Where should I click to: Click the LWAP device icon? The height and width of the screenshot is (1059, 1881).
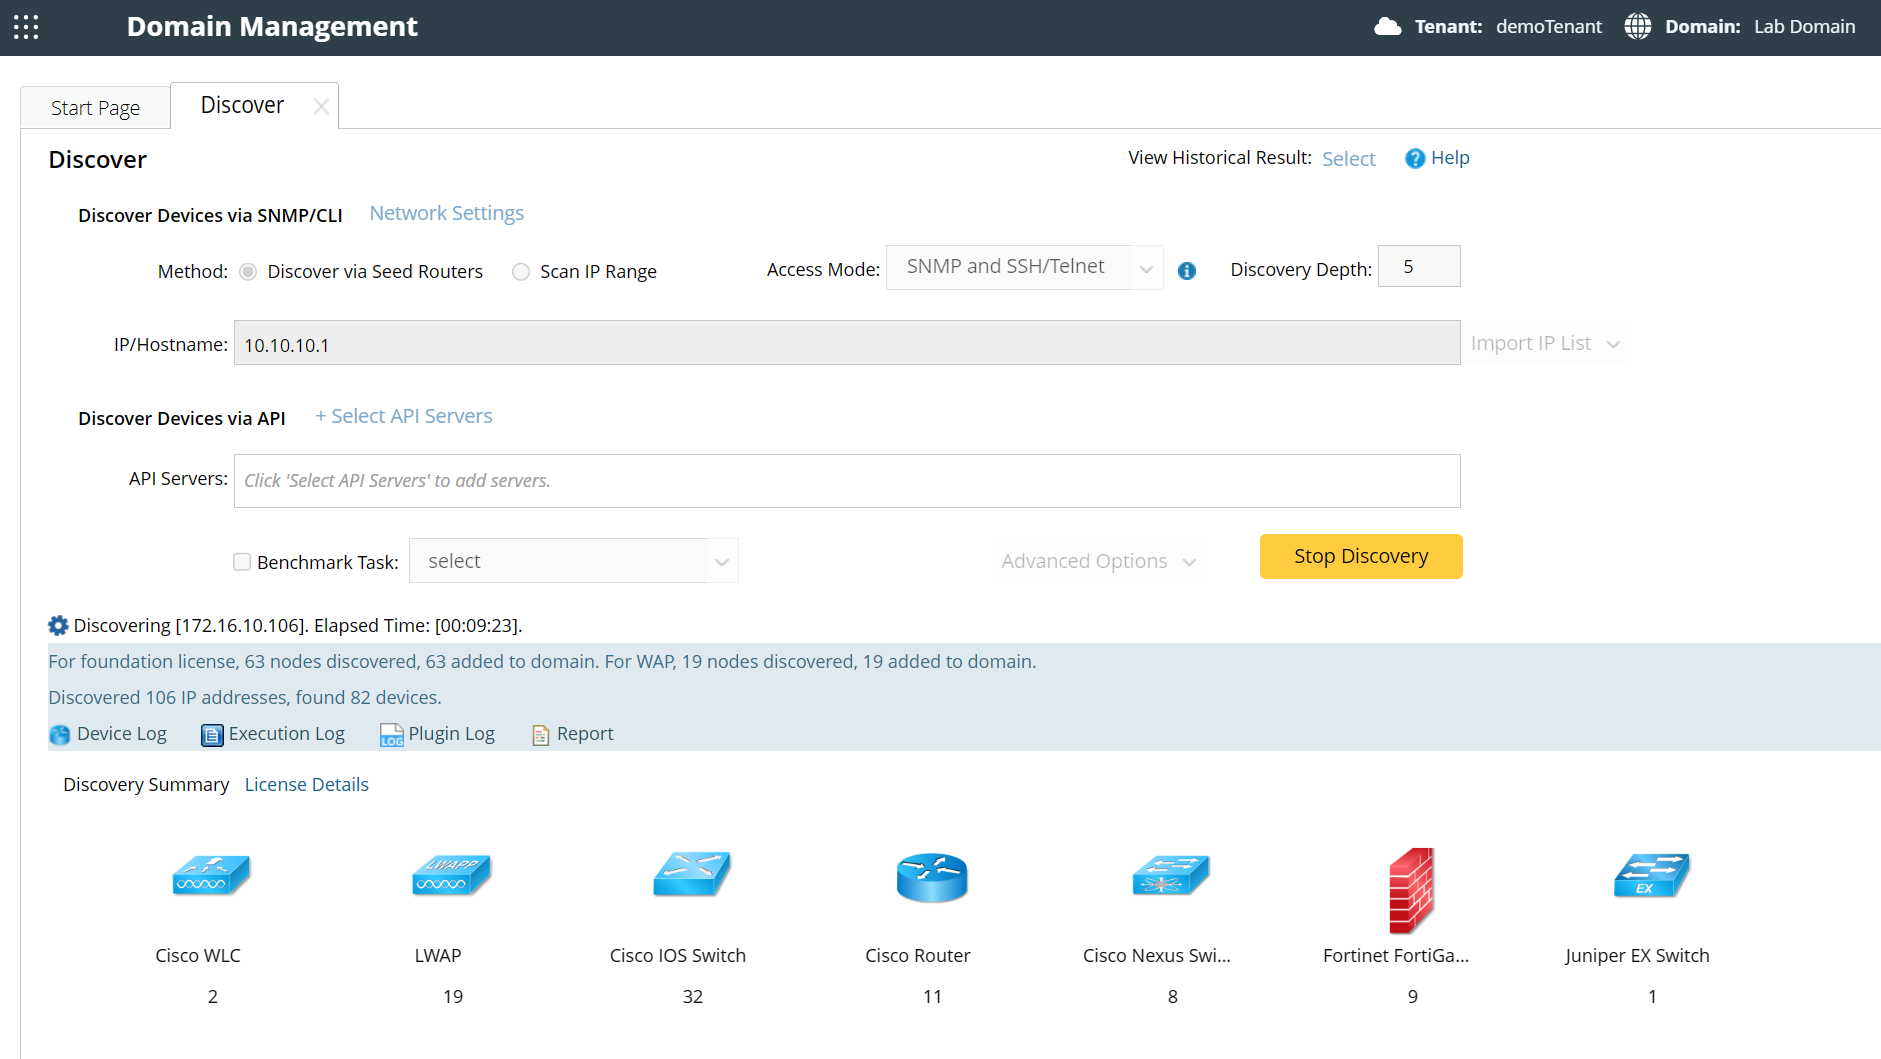click(x=451, y=876)
